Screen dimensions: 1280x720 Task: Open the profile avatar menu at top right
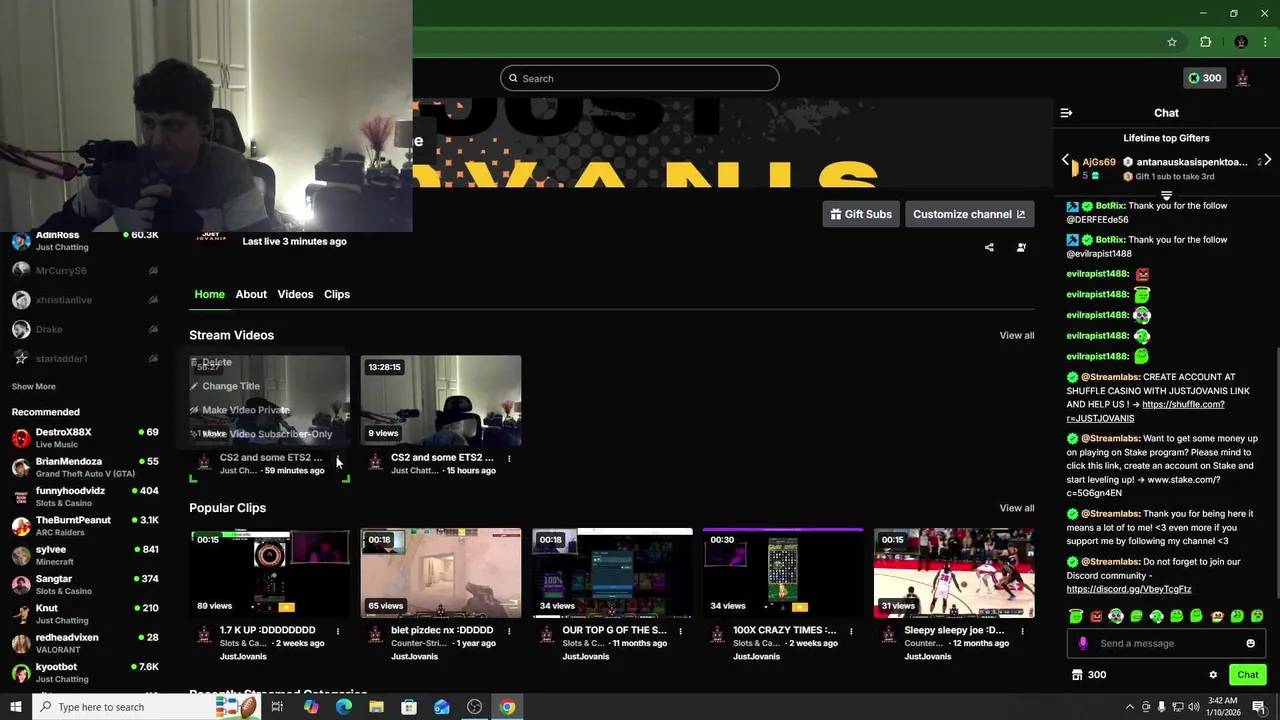pyautogui.click(x=1243, y=78)
